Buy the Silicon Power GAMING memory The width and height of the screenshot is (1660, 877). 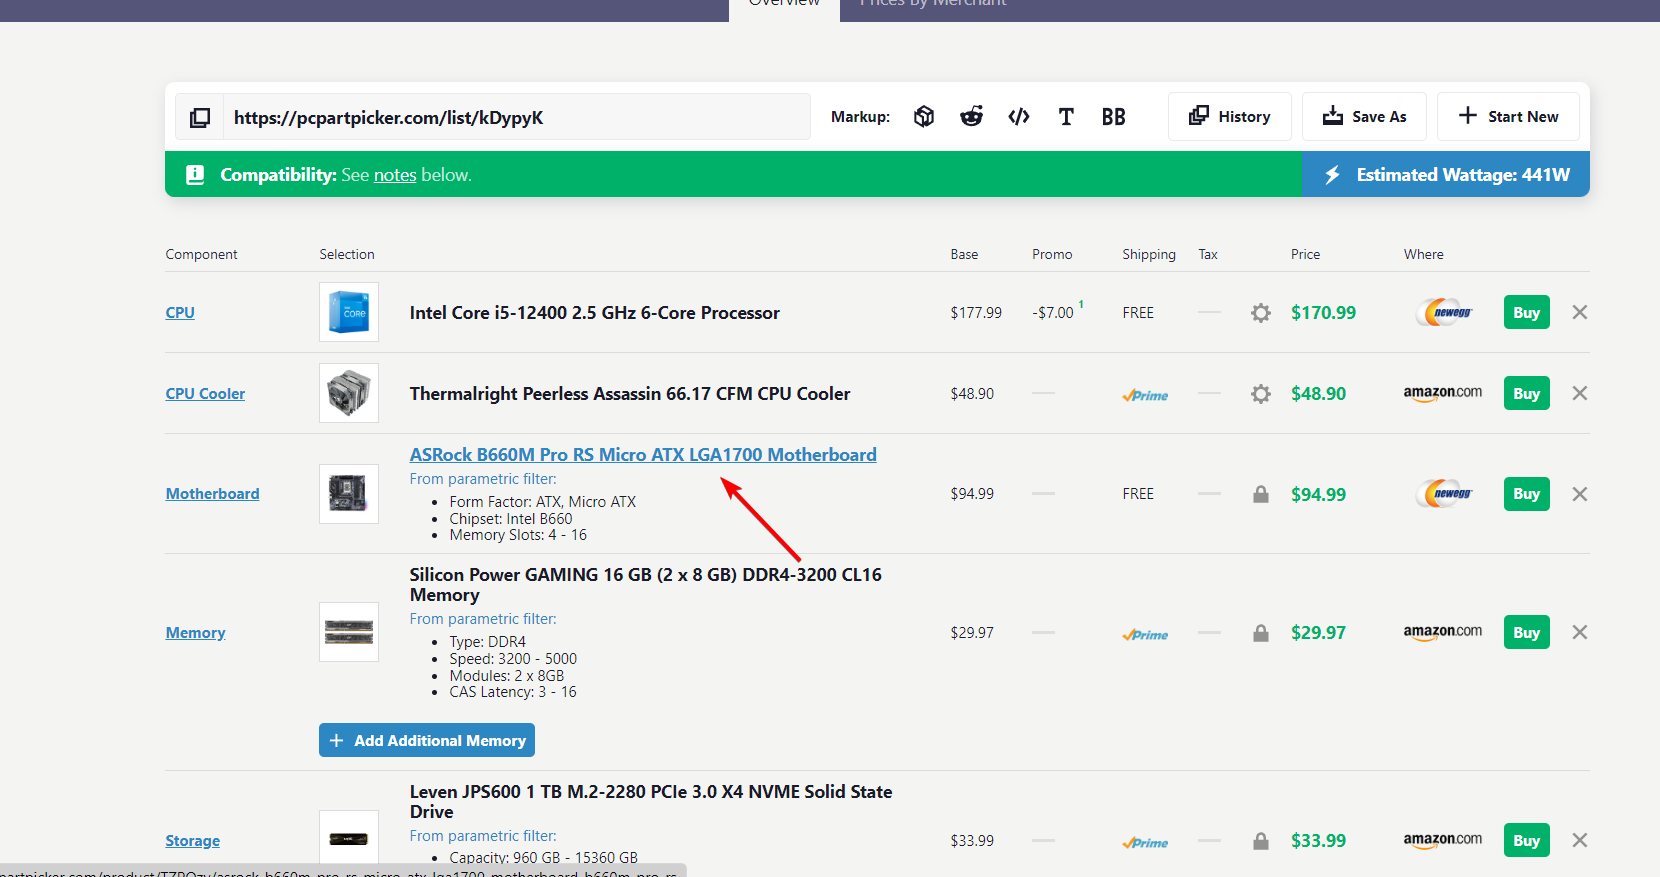click(x=1527, y=632)
